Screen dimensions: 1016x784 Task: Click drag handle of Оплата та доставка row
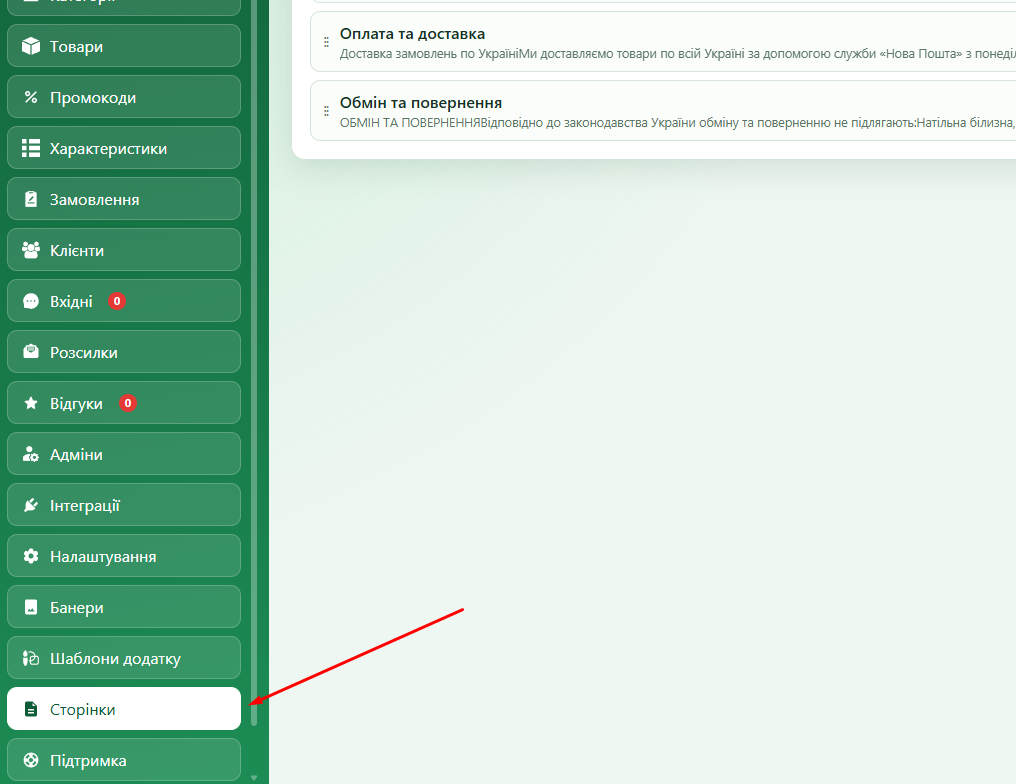pyautogui.click(x=326, y=42)
